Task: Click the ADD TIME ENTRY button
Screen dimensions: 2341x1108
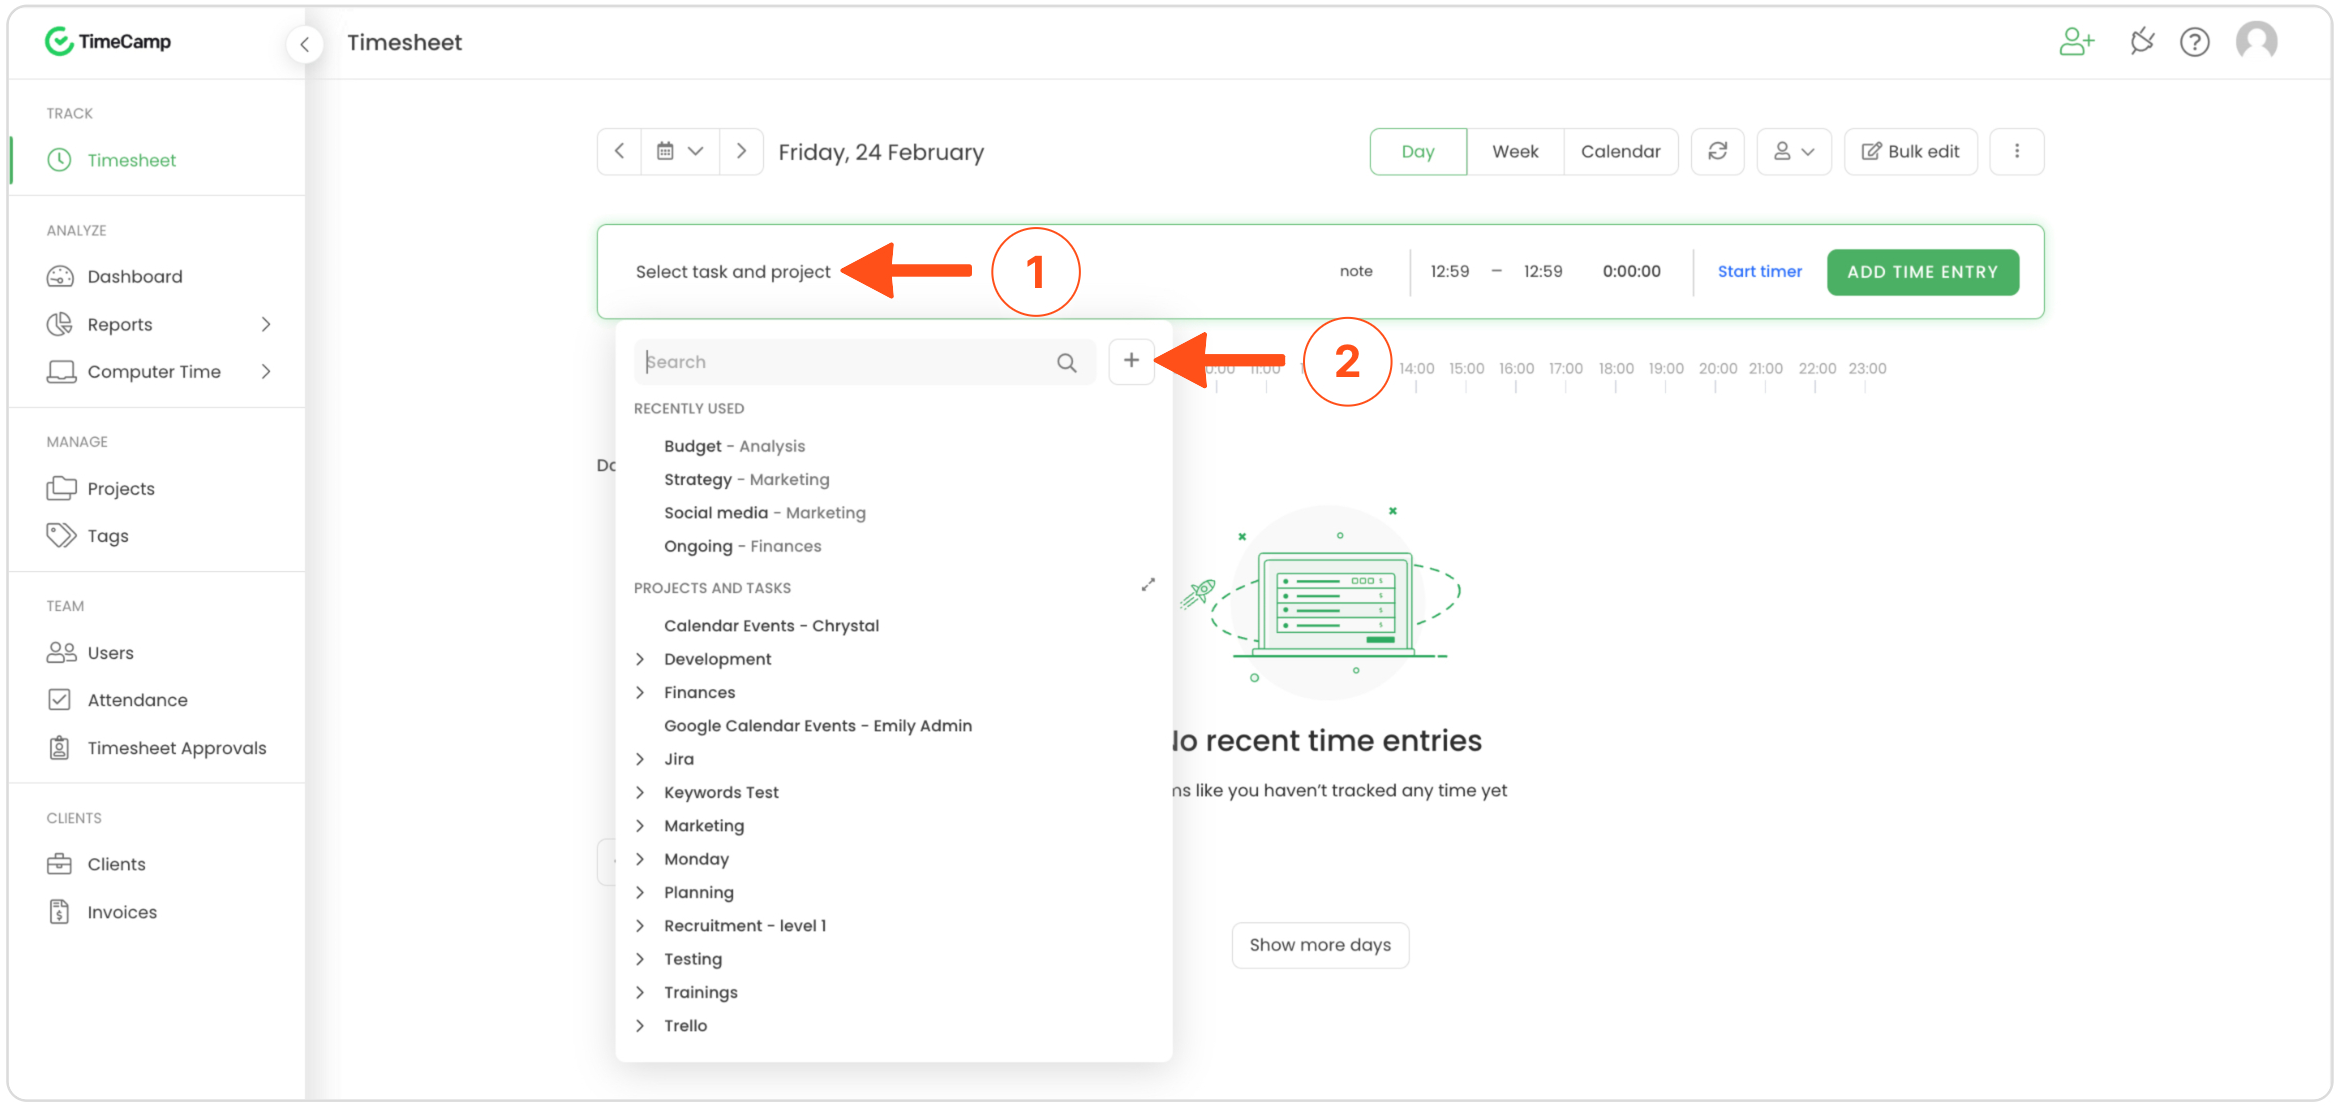Action: coord(1921,272)
